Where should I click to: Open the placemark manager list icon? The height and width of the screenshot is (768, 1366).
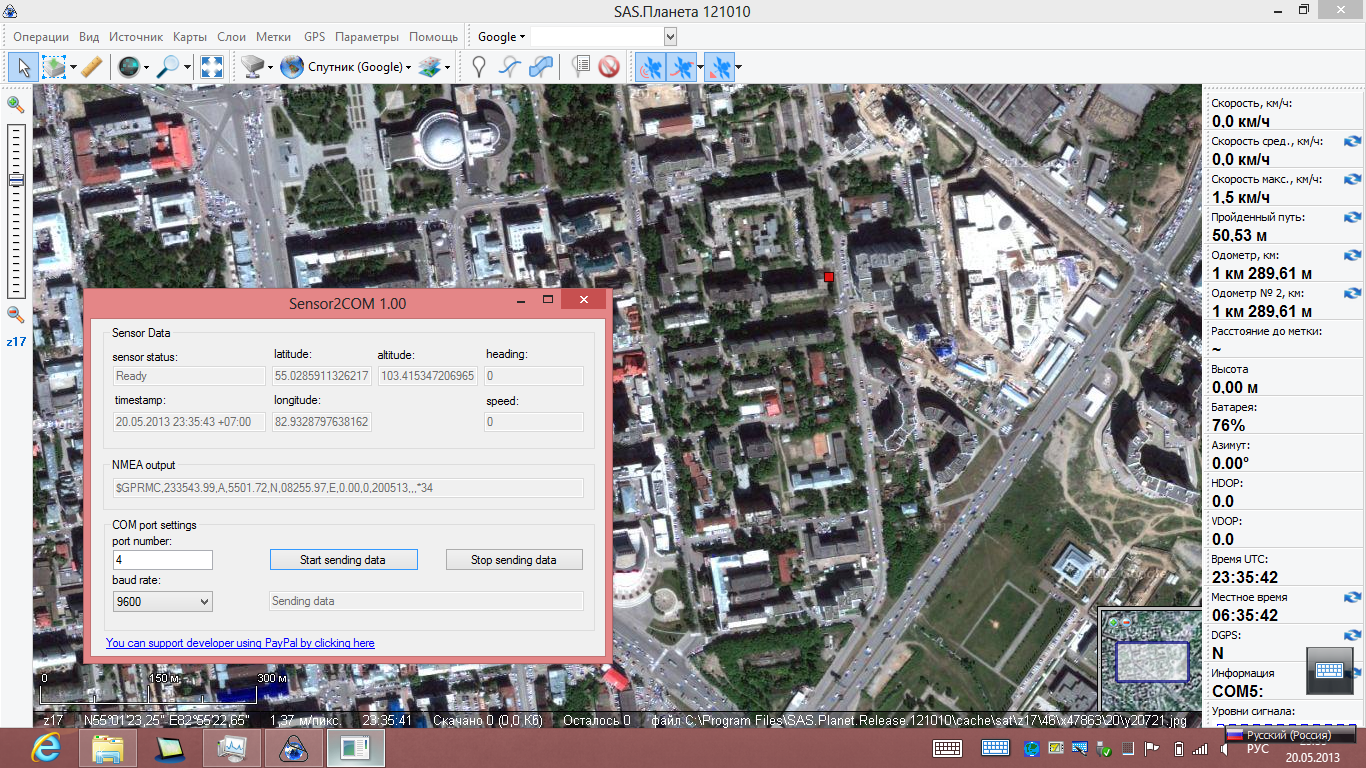[580, 67]
